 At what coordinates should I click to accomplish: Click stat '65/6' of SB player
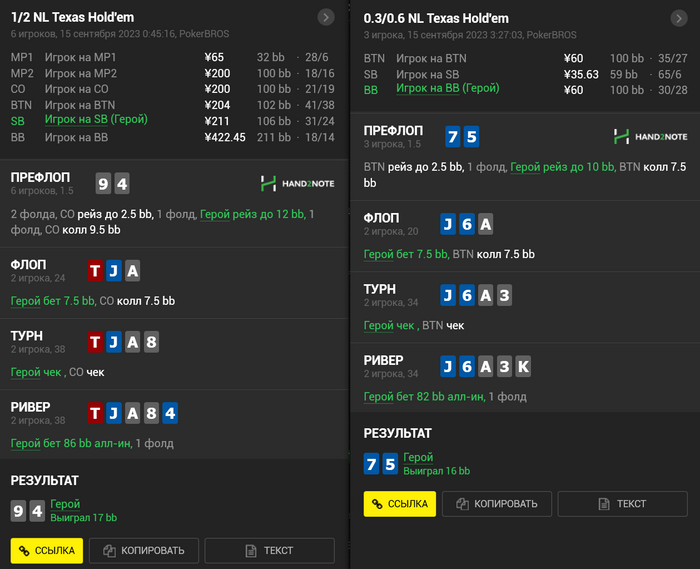click(x=670, y=75)
